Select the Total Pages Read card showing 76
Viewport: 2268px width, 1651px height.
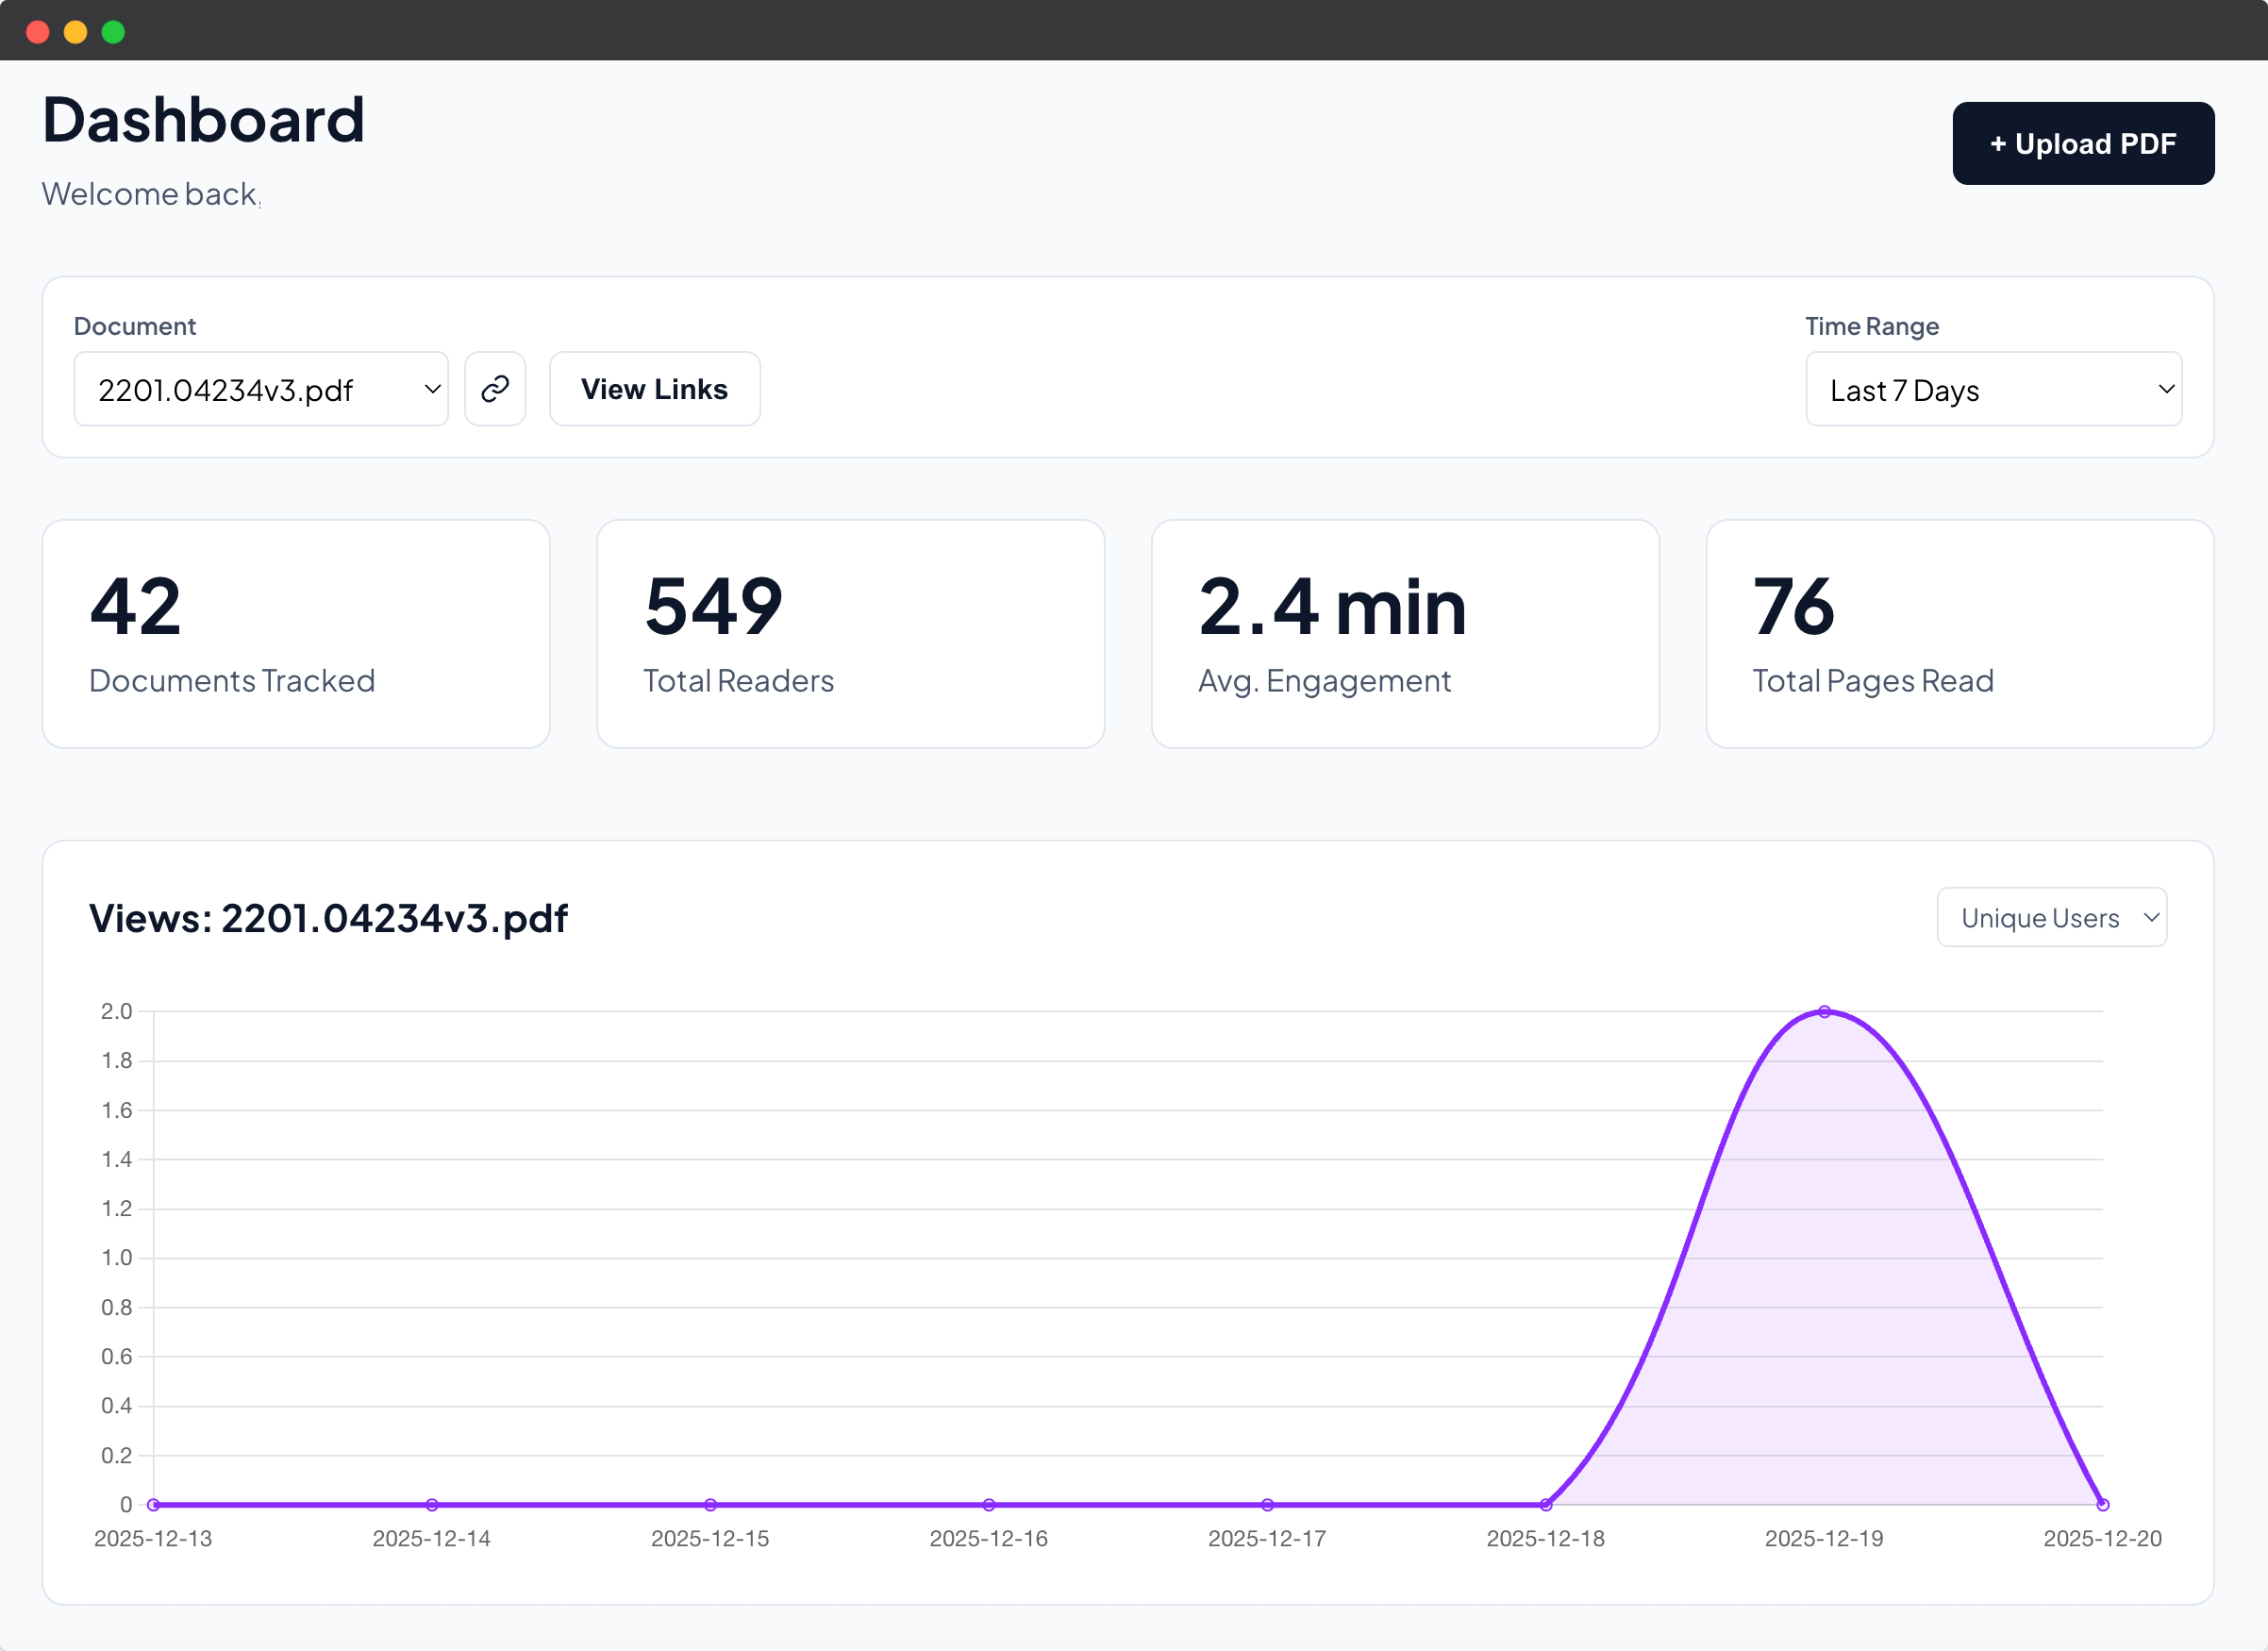pyautogui.click(x=1960, y=634)
